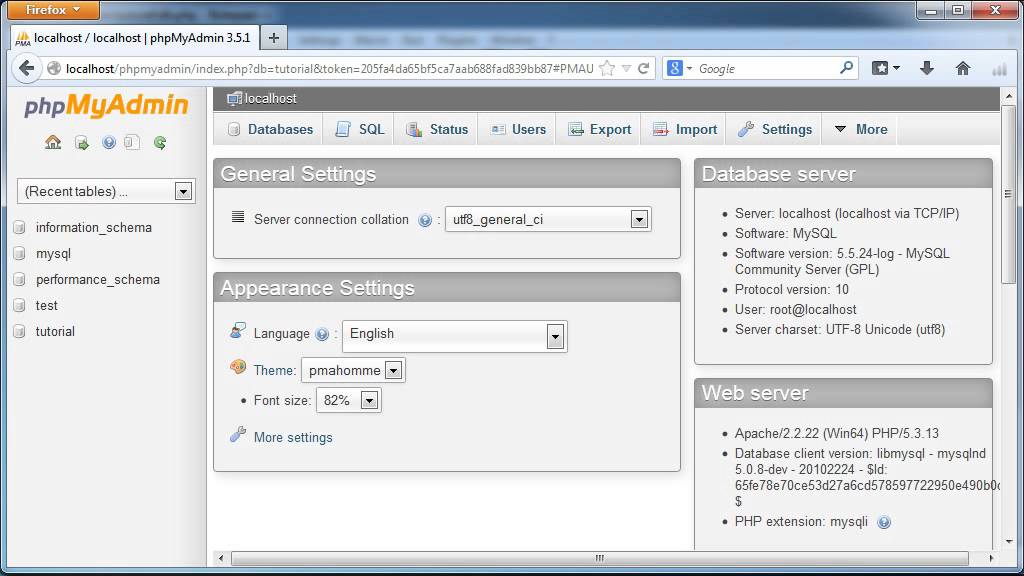The height and width of the screenshot is (576, 1024).
Task: Open the test database
Action: [46, 306]
